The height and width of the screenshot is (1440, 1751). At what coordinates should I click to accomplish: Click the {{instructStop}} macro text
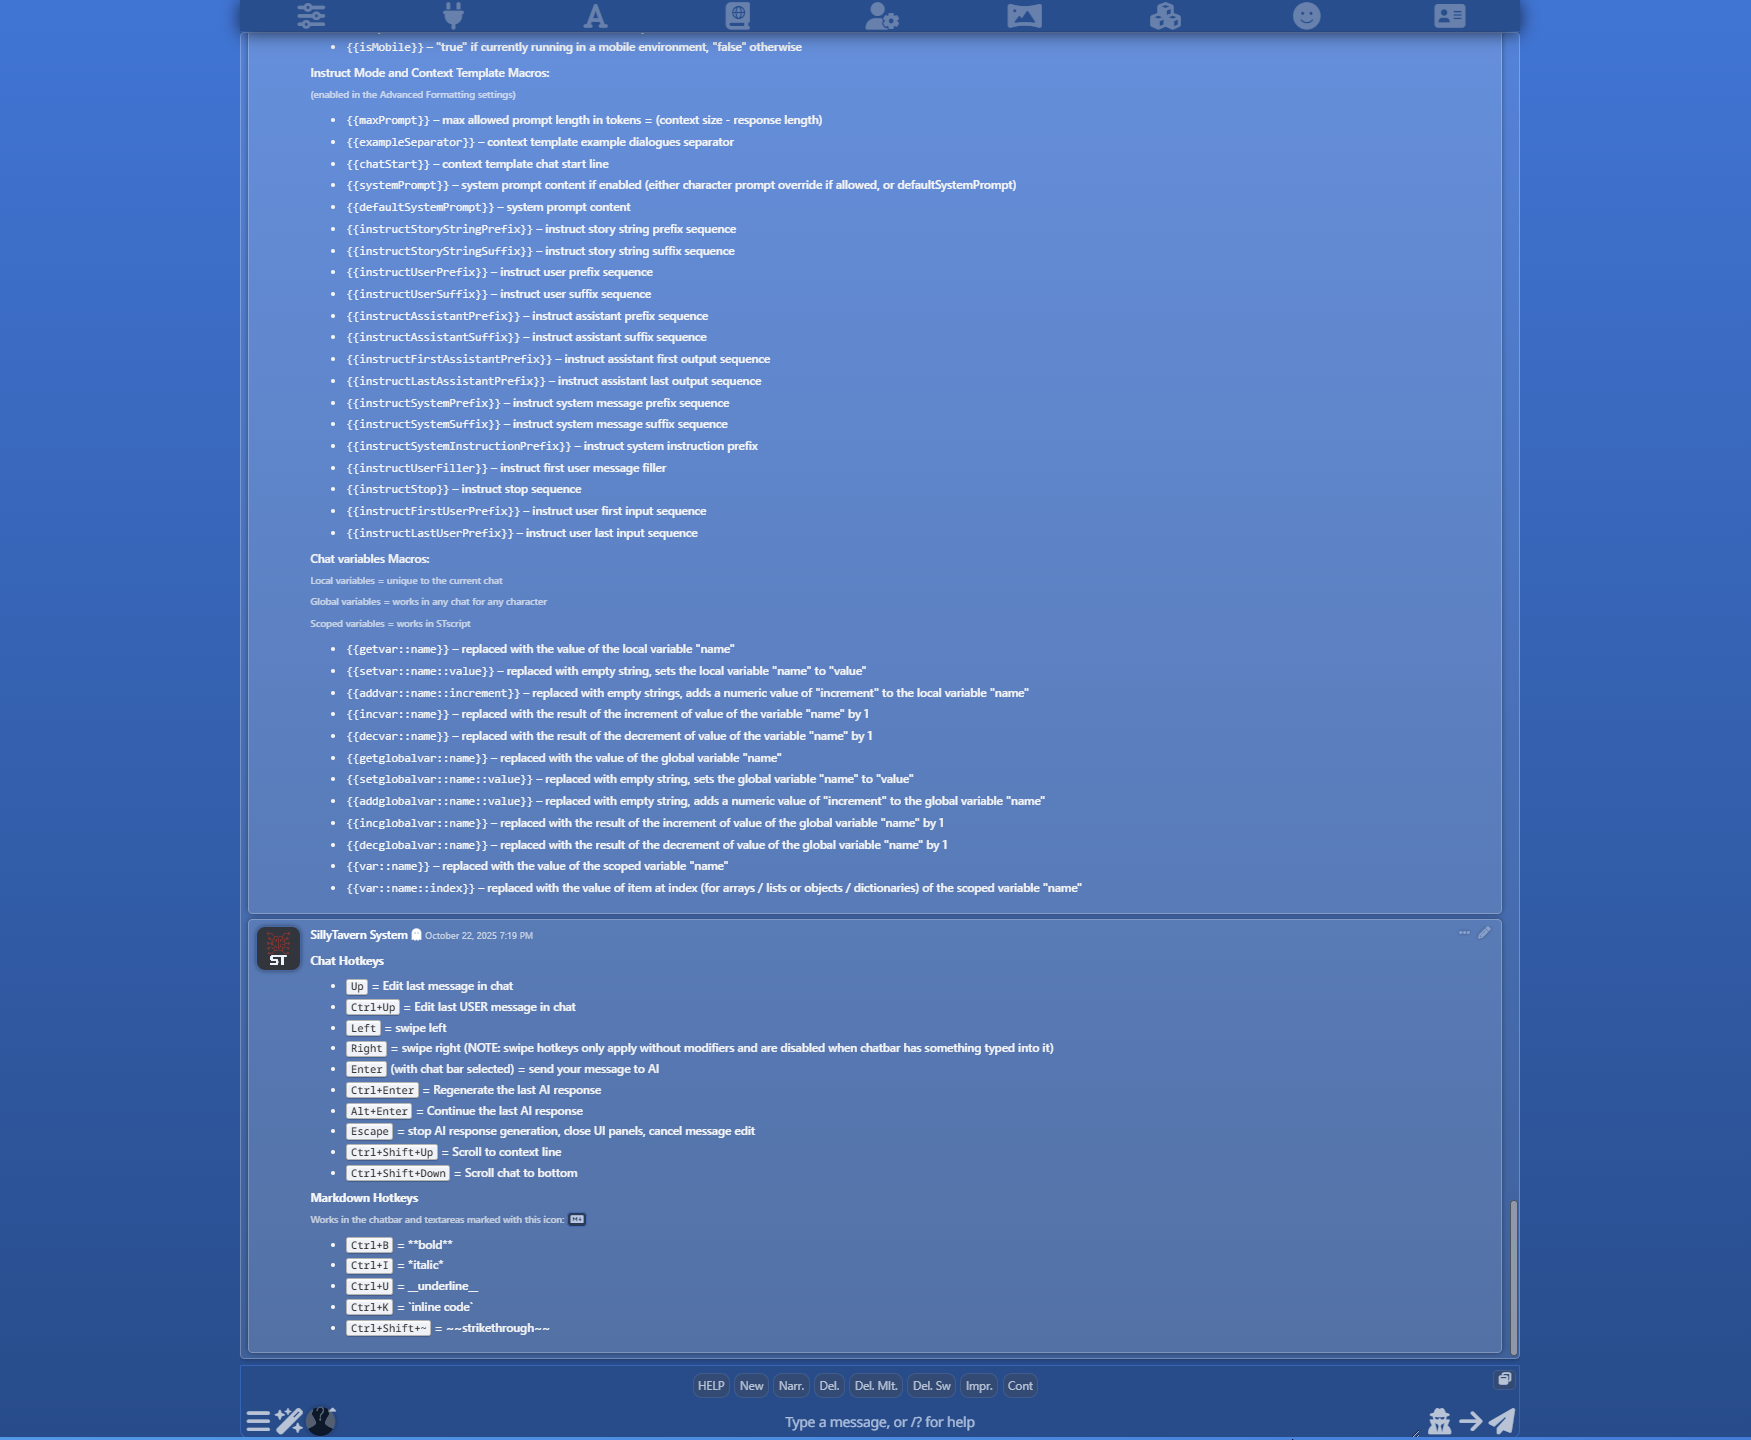coord(398,489)
